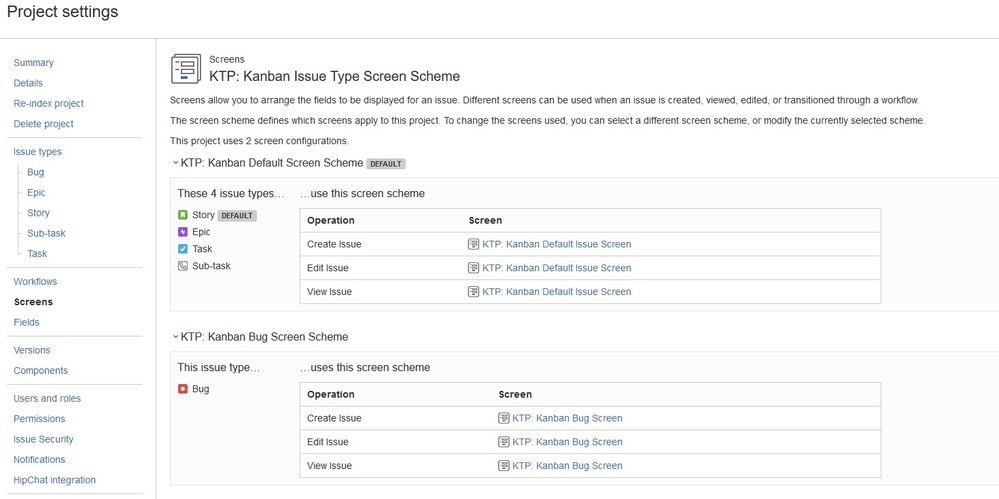Screen dimensions: 999x499
Task: Click the DEFAULT badge next to Story
Action: click(237, 215)
